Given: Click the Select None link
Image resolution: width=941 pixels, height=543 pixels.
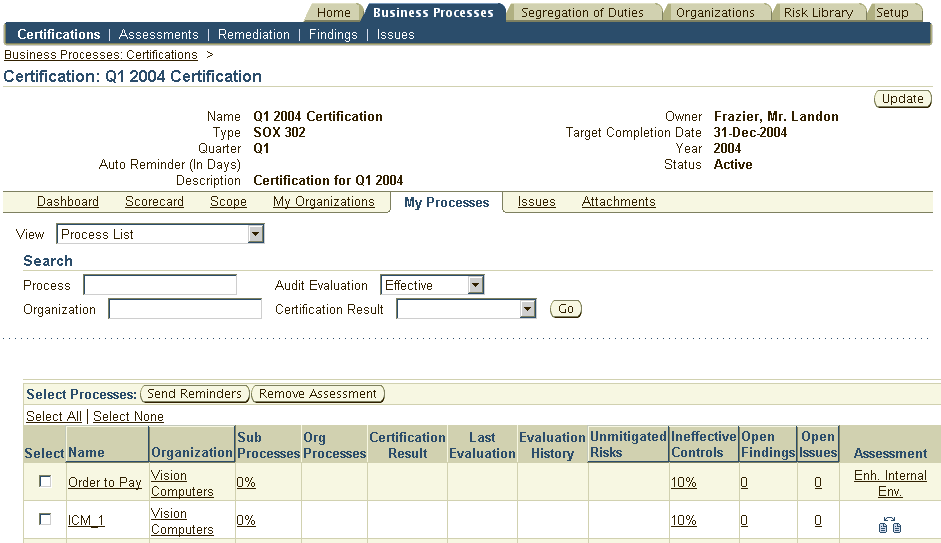Looking at the screenshot, I should tap(128, 416).
